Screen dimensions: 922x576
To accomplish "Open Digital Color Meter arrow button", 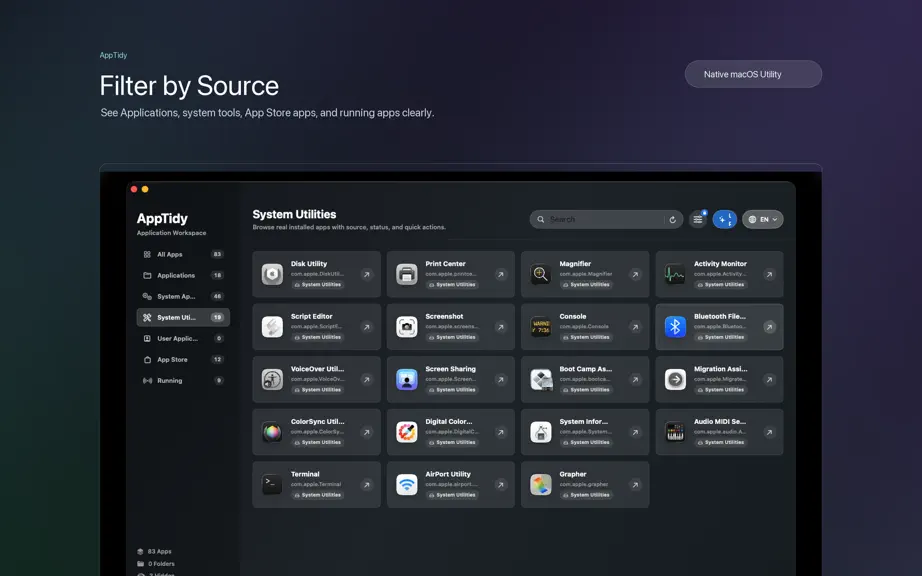I will [500, 432].
